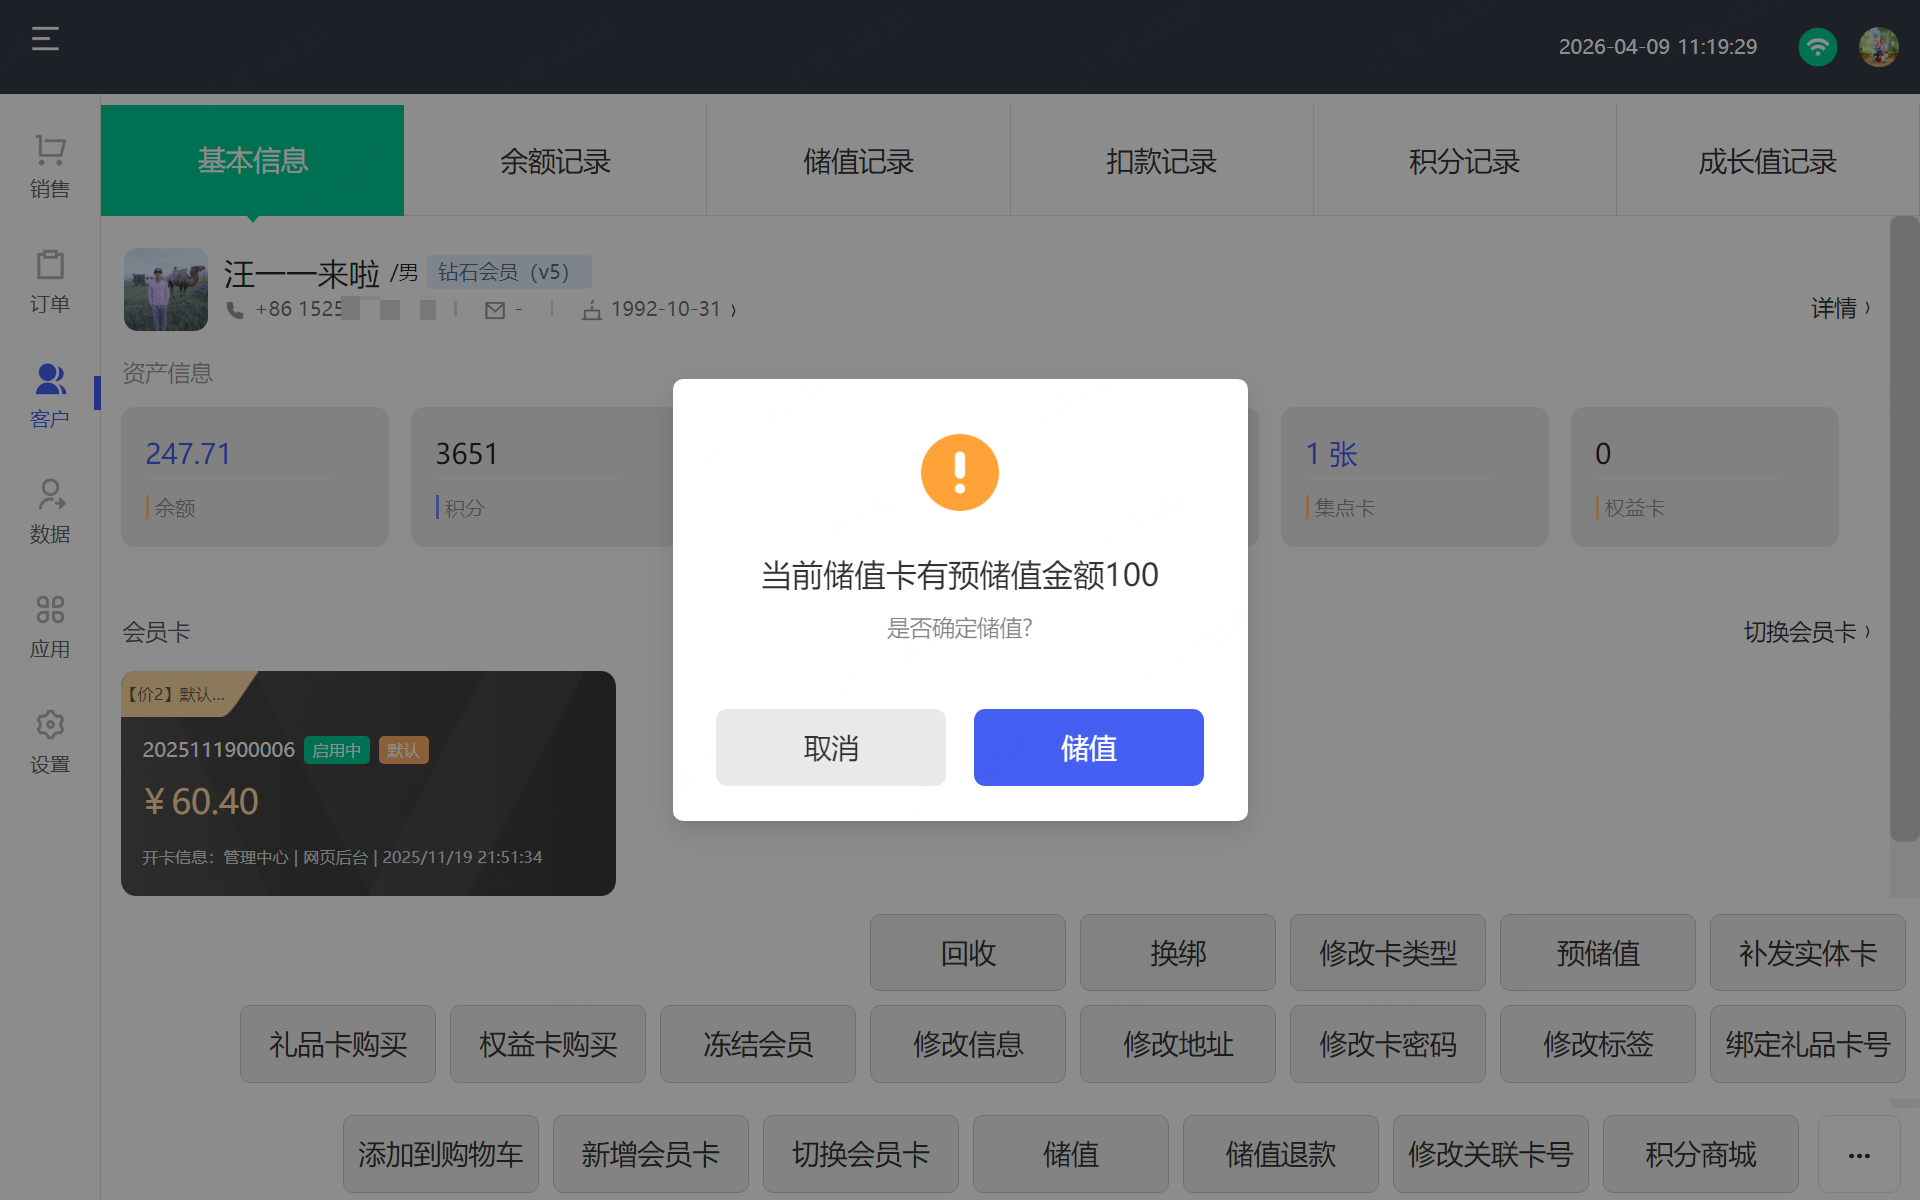This screenshot has height=1200, width=1920.
Task: Open the 销售 cart icon in sidebar
Action: 50,151
